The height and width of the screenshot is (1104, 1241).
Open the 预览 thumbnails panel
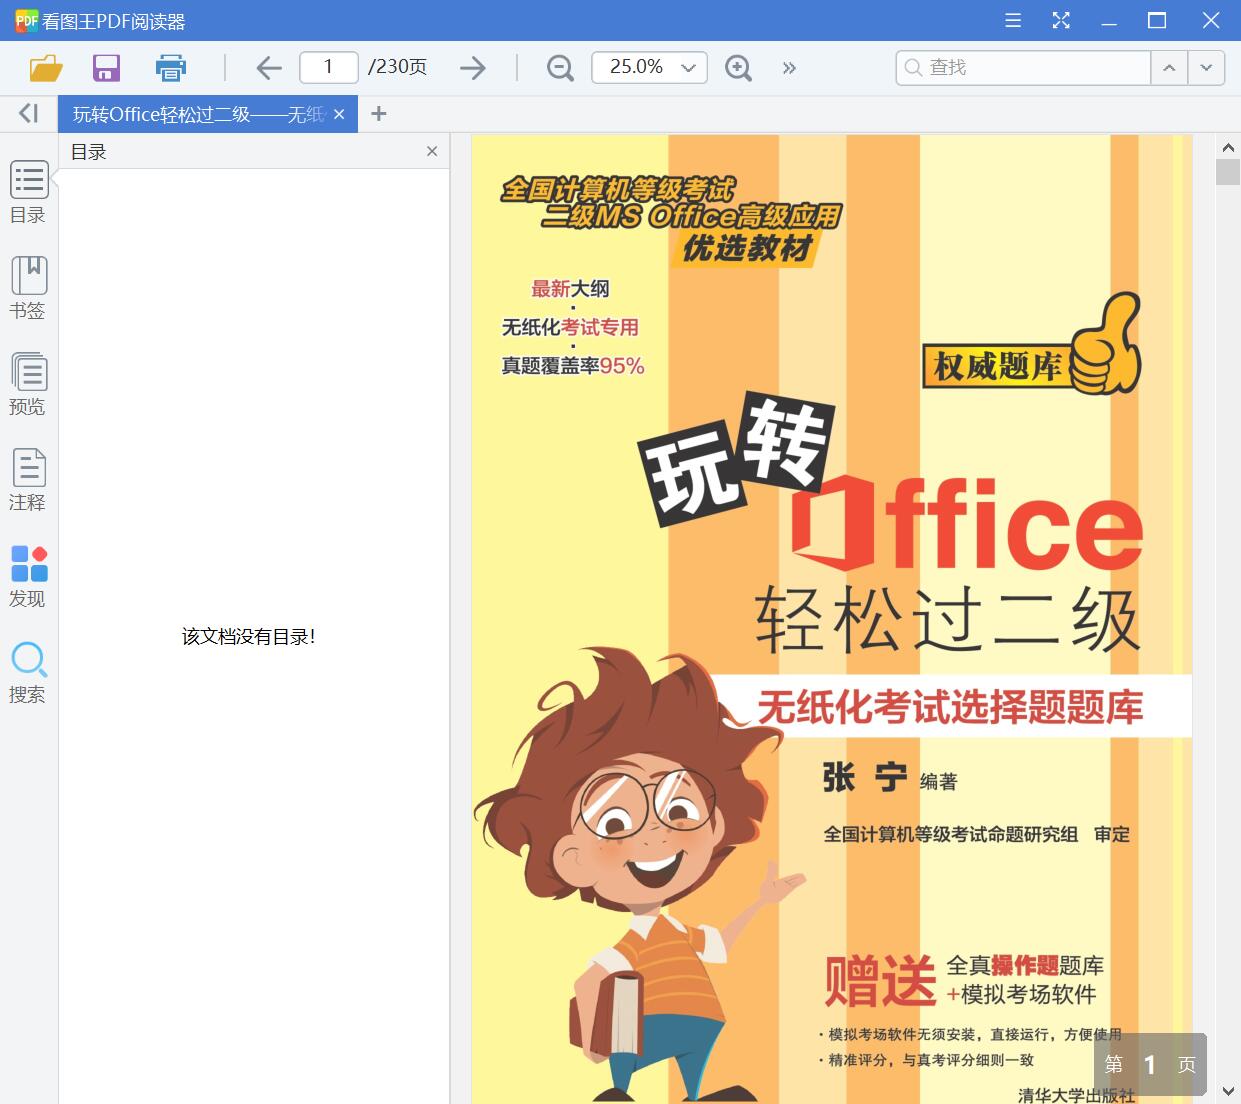[x=29, y=384]
